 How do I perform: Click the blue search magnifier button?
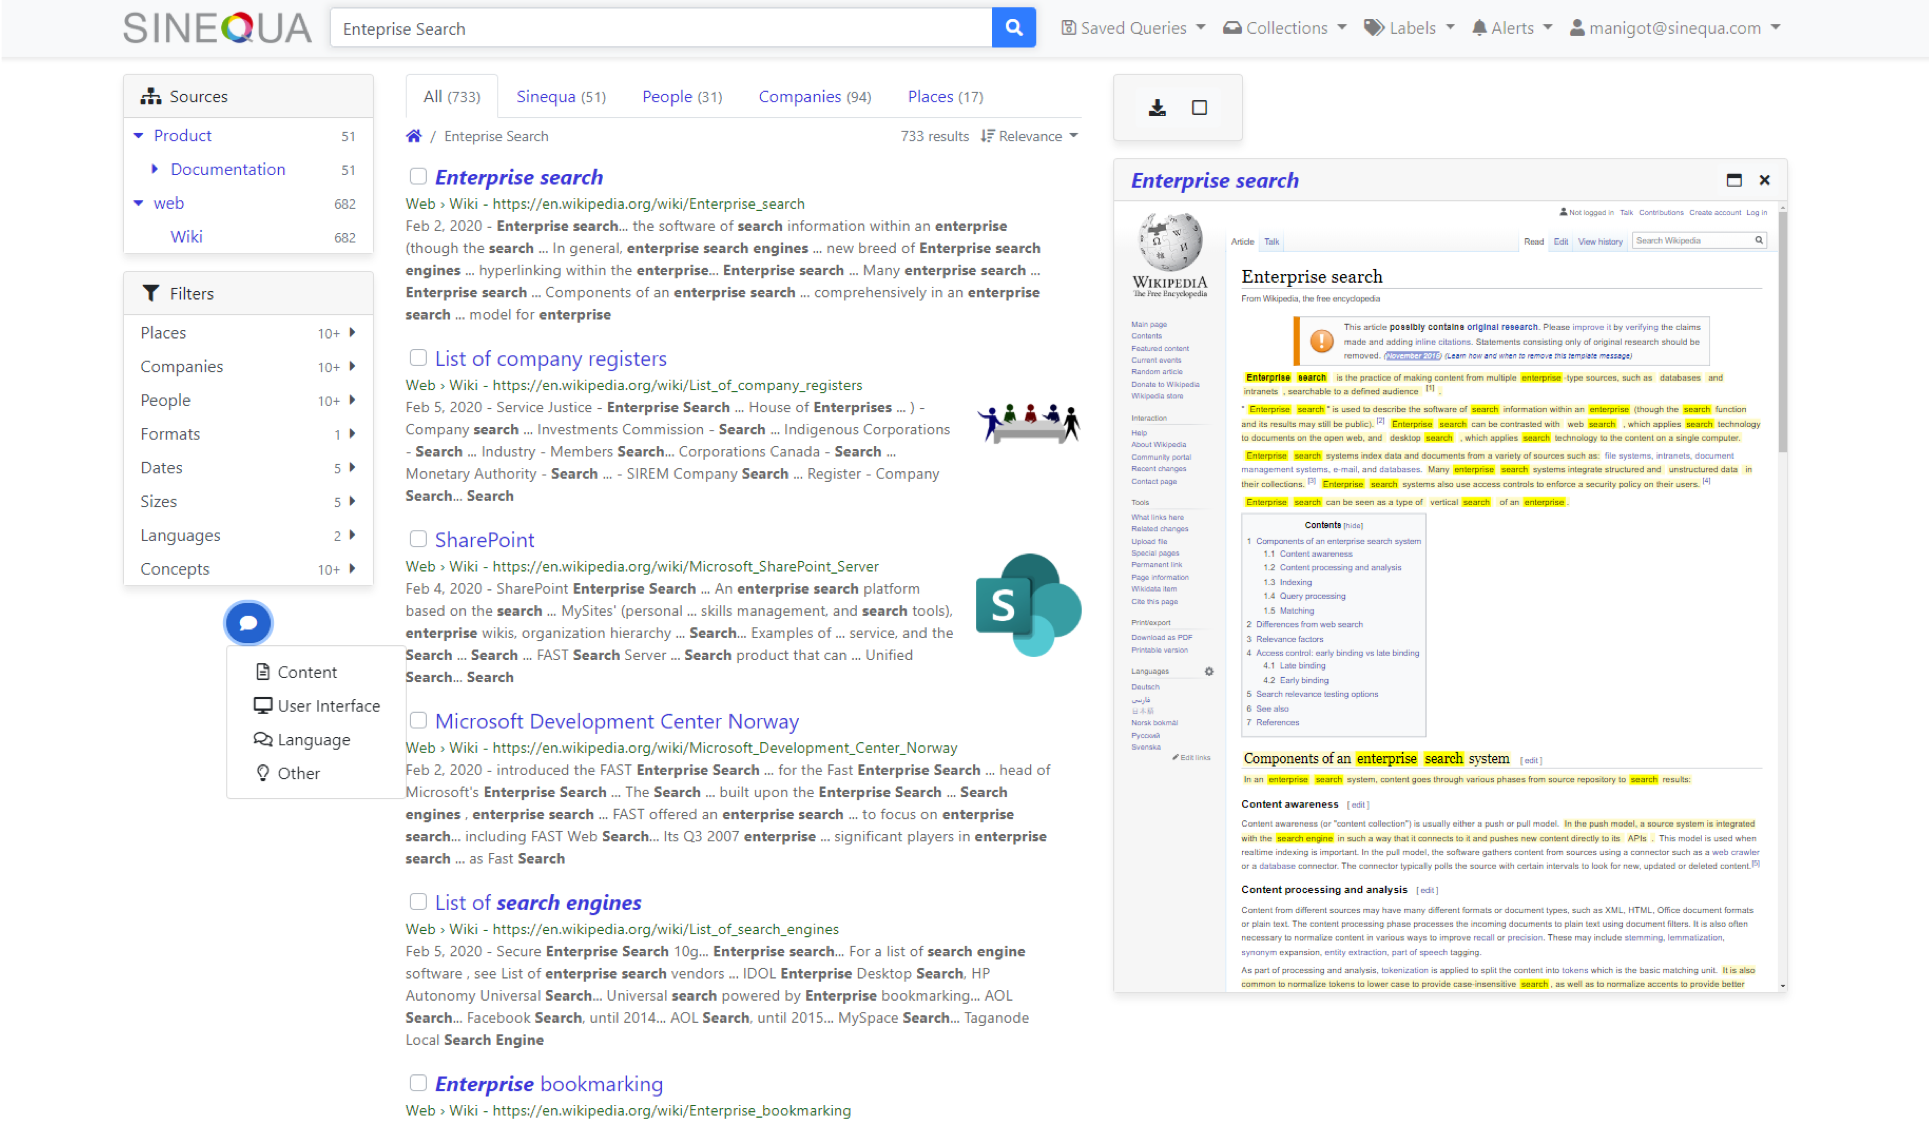coord(1013,28)
